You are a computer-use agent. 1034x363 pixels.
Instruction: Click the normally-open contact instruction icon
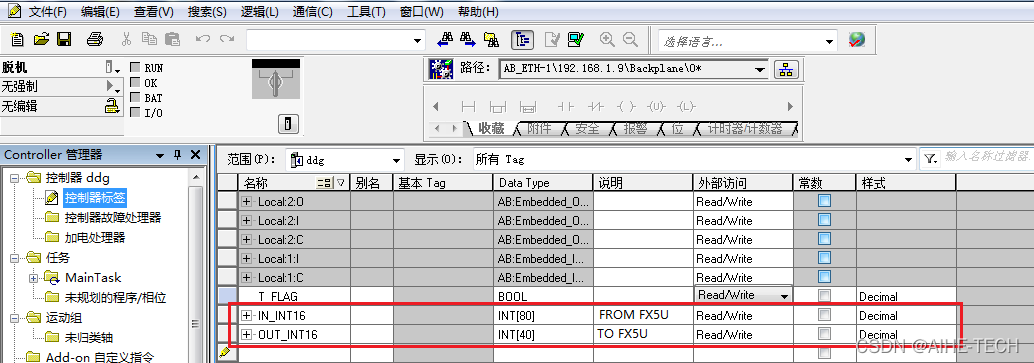pos(566,106)
